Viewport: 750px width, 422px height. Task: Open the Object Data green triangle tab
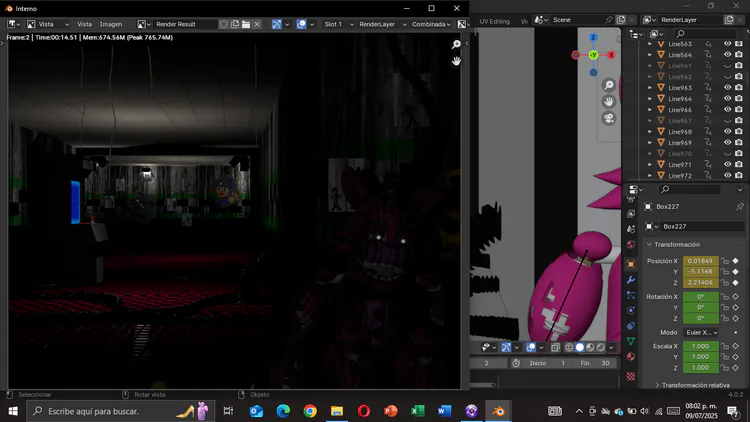pyautogui.click(x=630, y=341)
